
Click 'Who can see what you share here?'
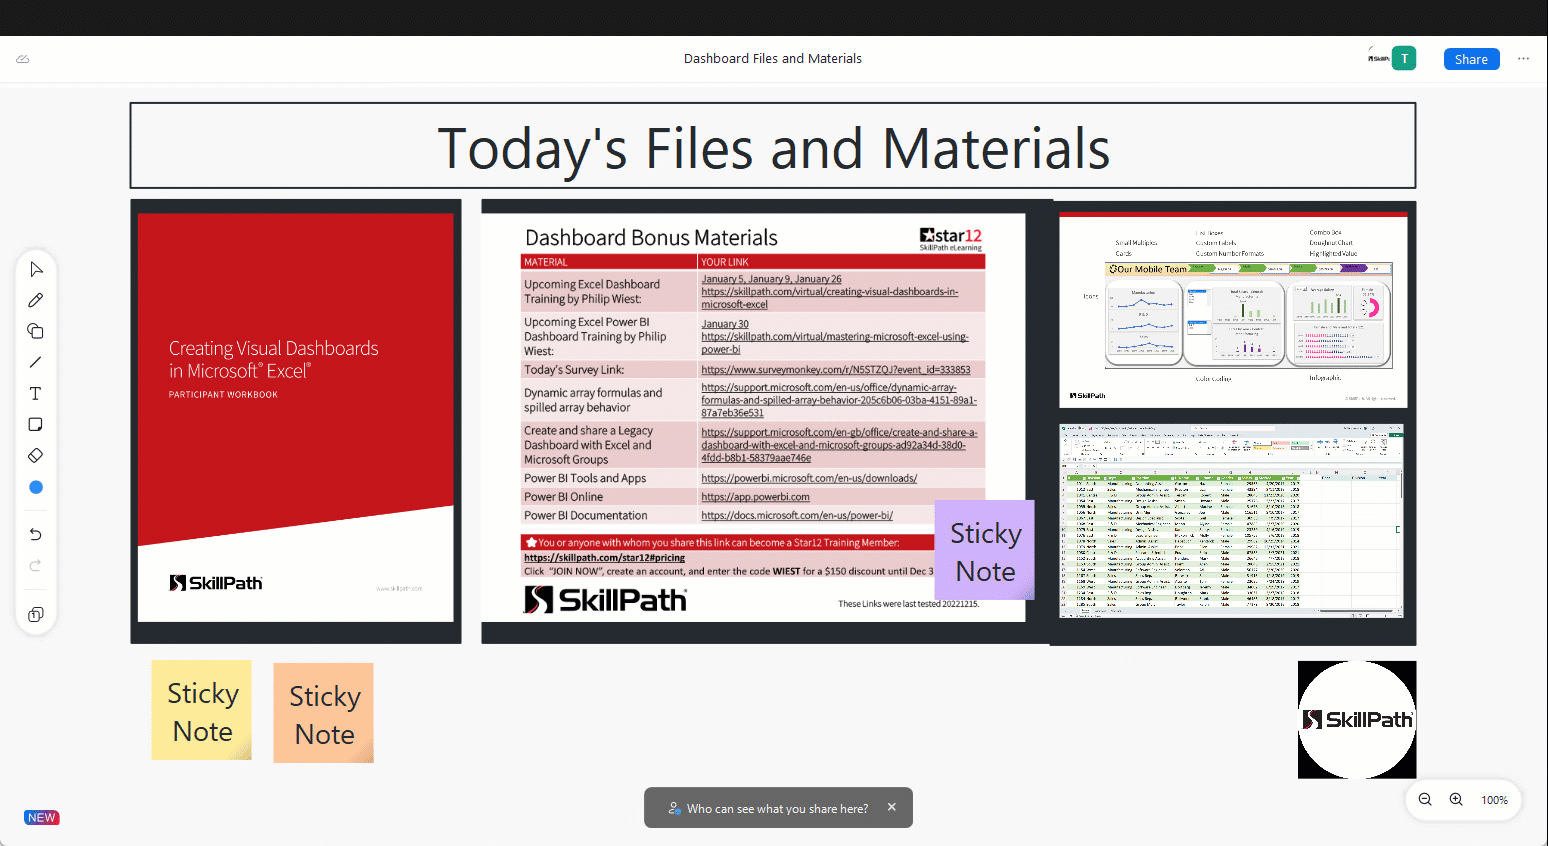click(x=777, y=808)
